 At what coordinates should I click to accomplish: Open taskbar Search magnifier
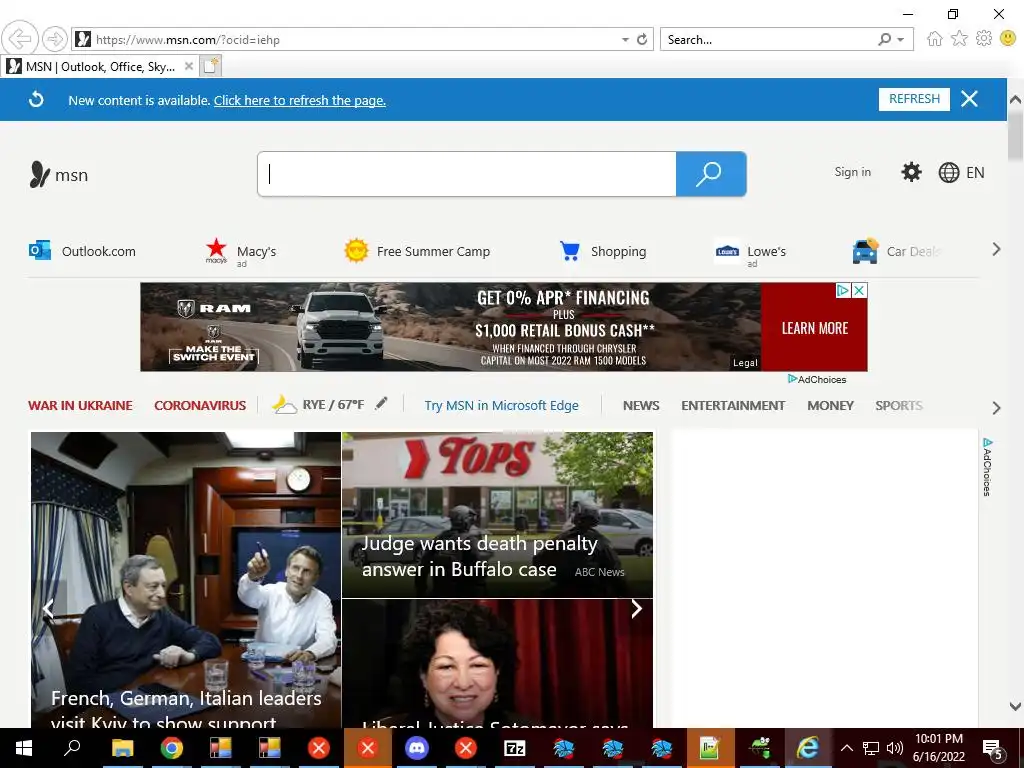point(72,748)
